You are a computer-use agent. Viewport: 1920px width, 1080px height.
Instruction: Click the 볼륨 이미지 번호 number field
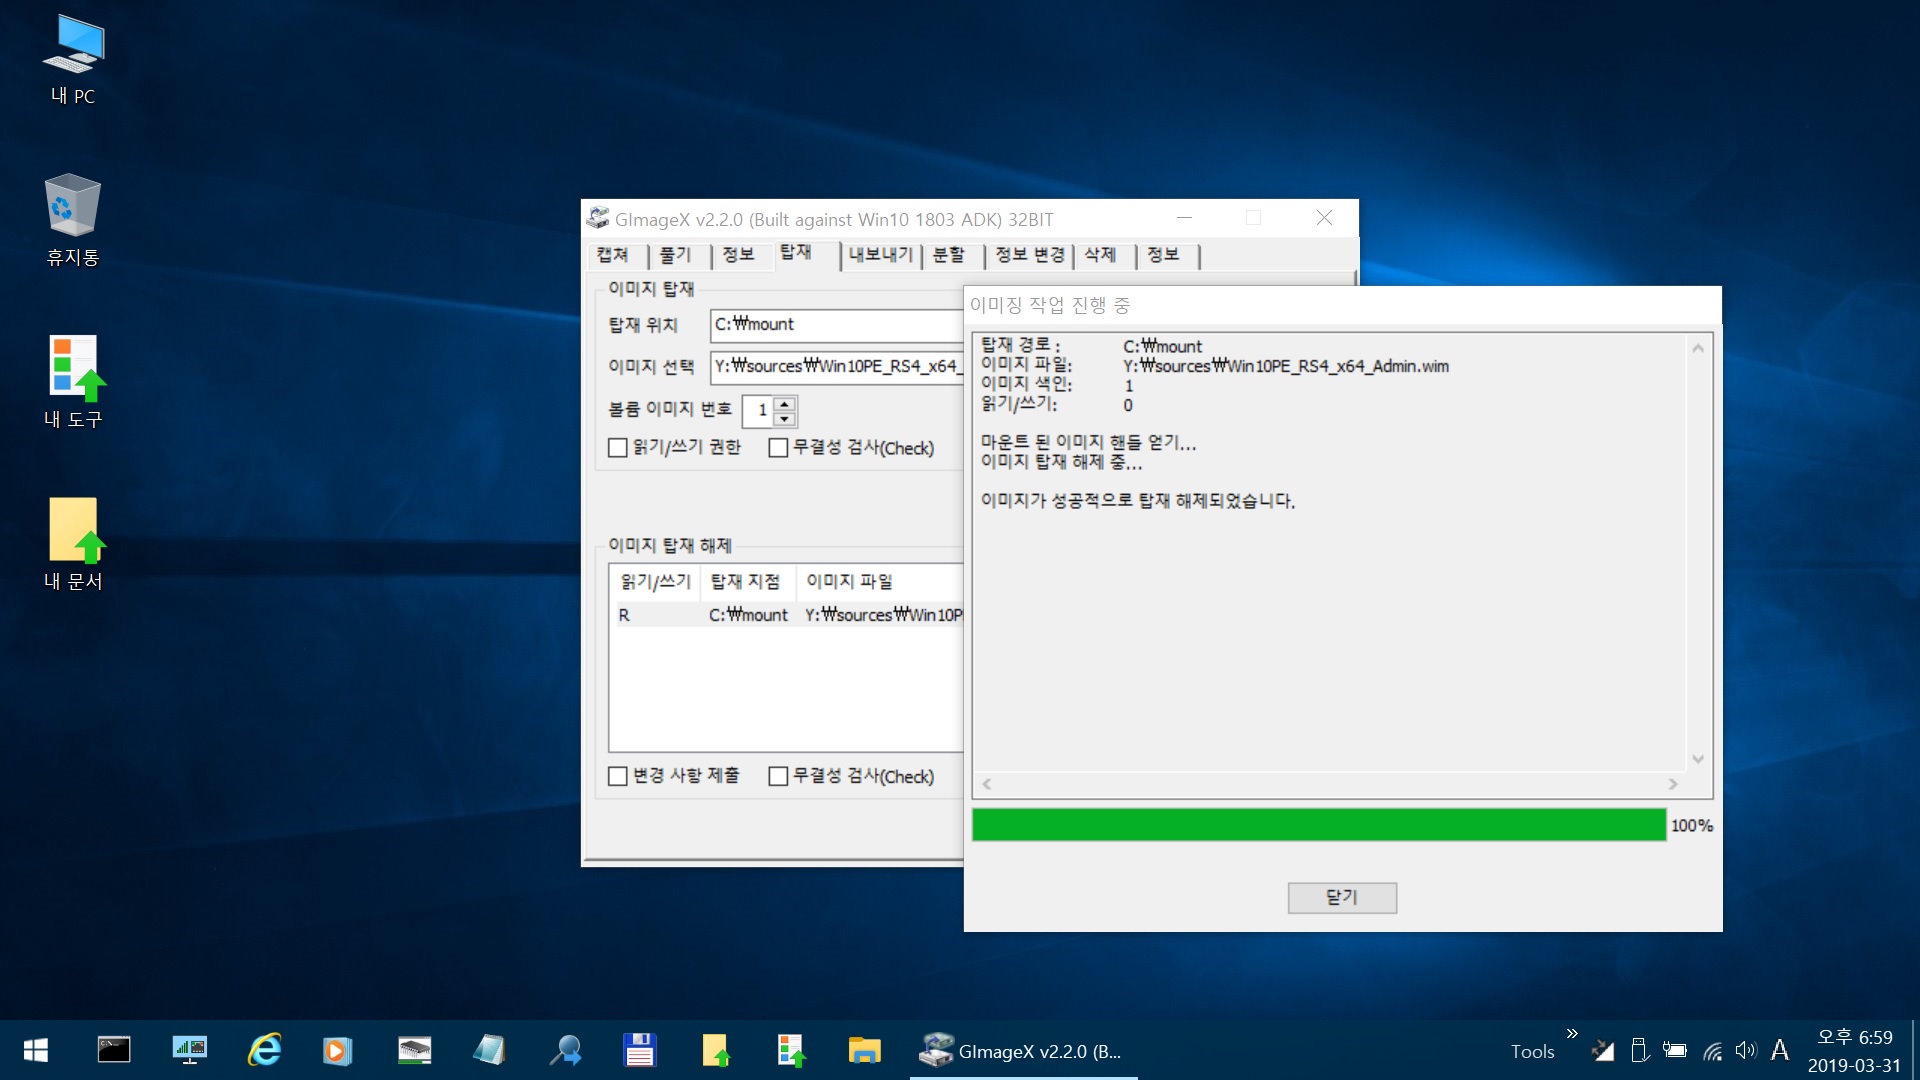click(x=759, y=410)
